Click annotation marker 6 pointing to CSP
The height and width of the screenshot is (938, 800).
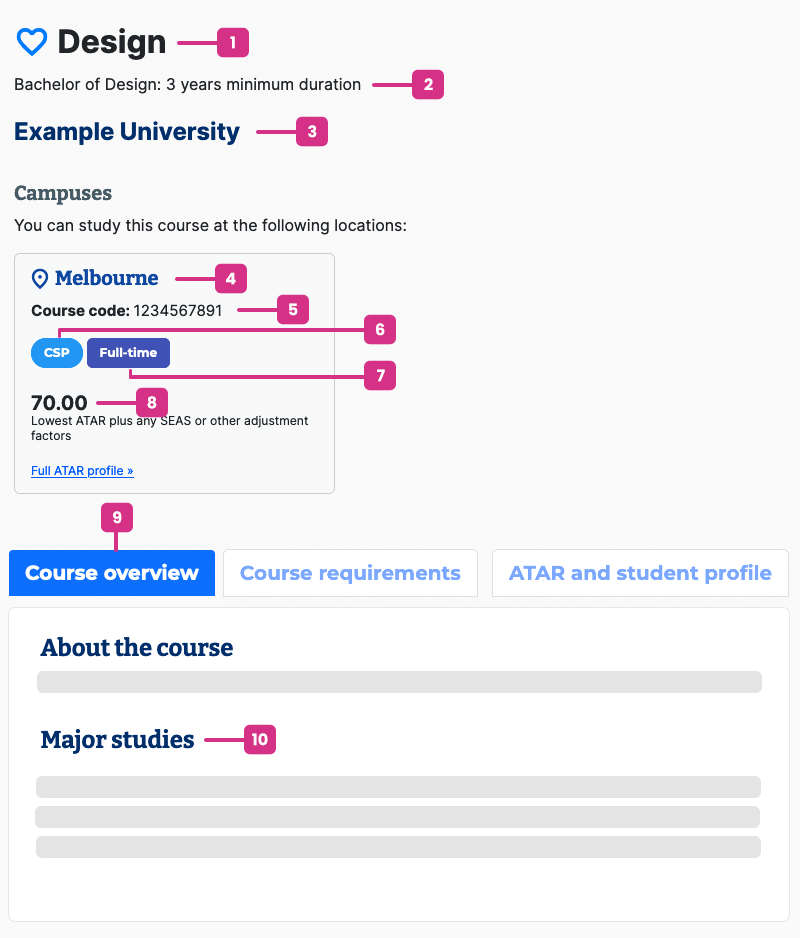coord(380,330)
